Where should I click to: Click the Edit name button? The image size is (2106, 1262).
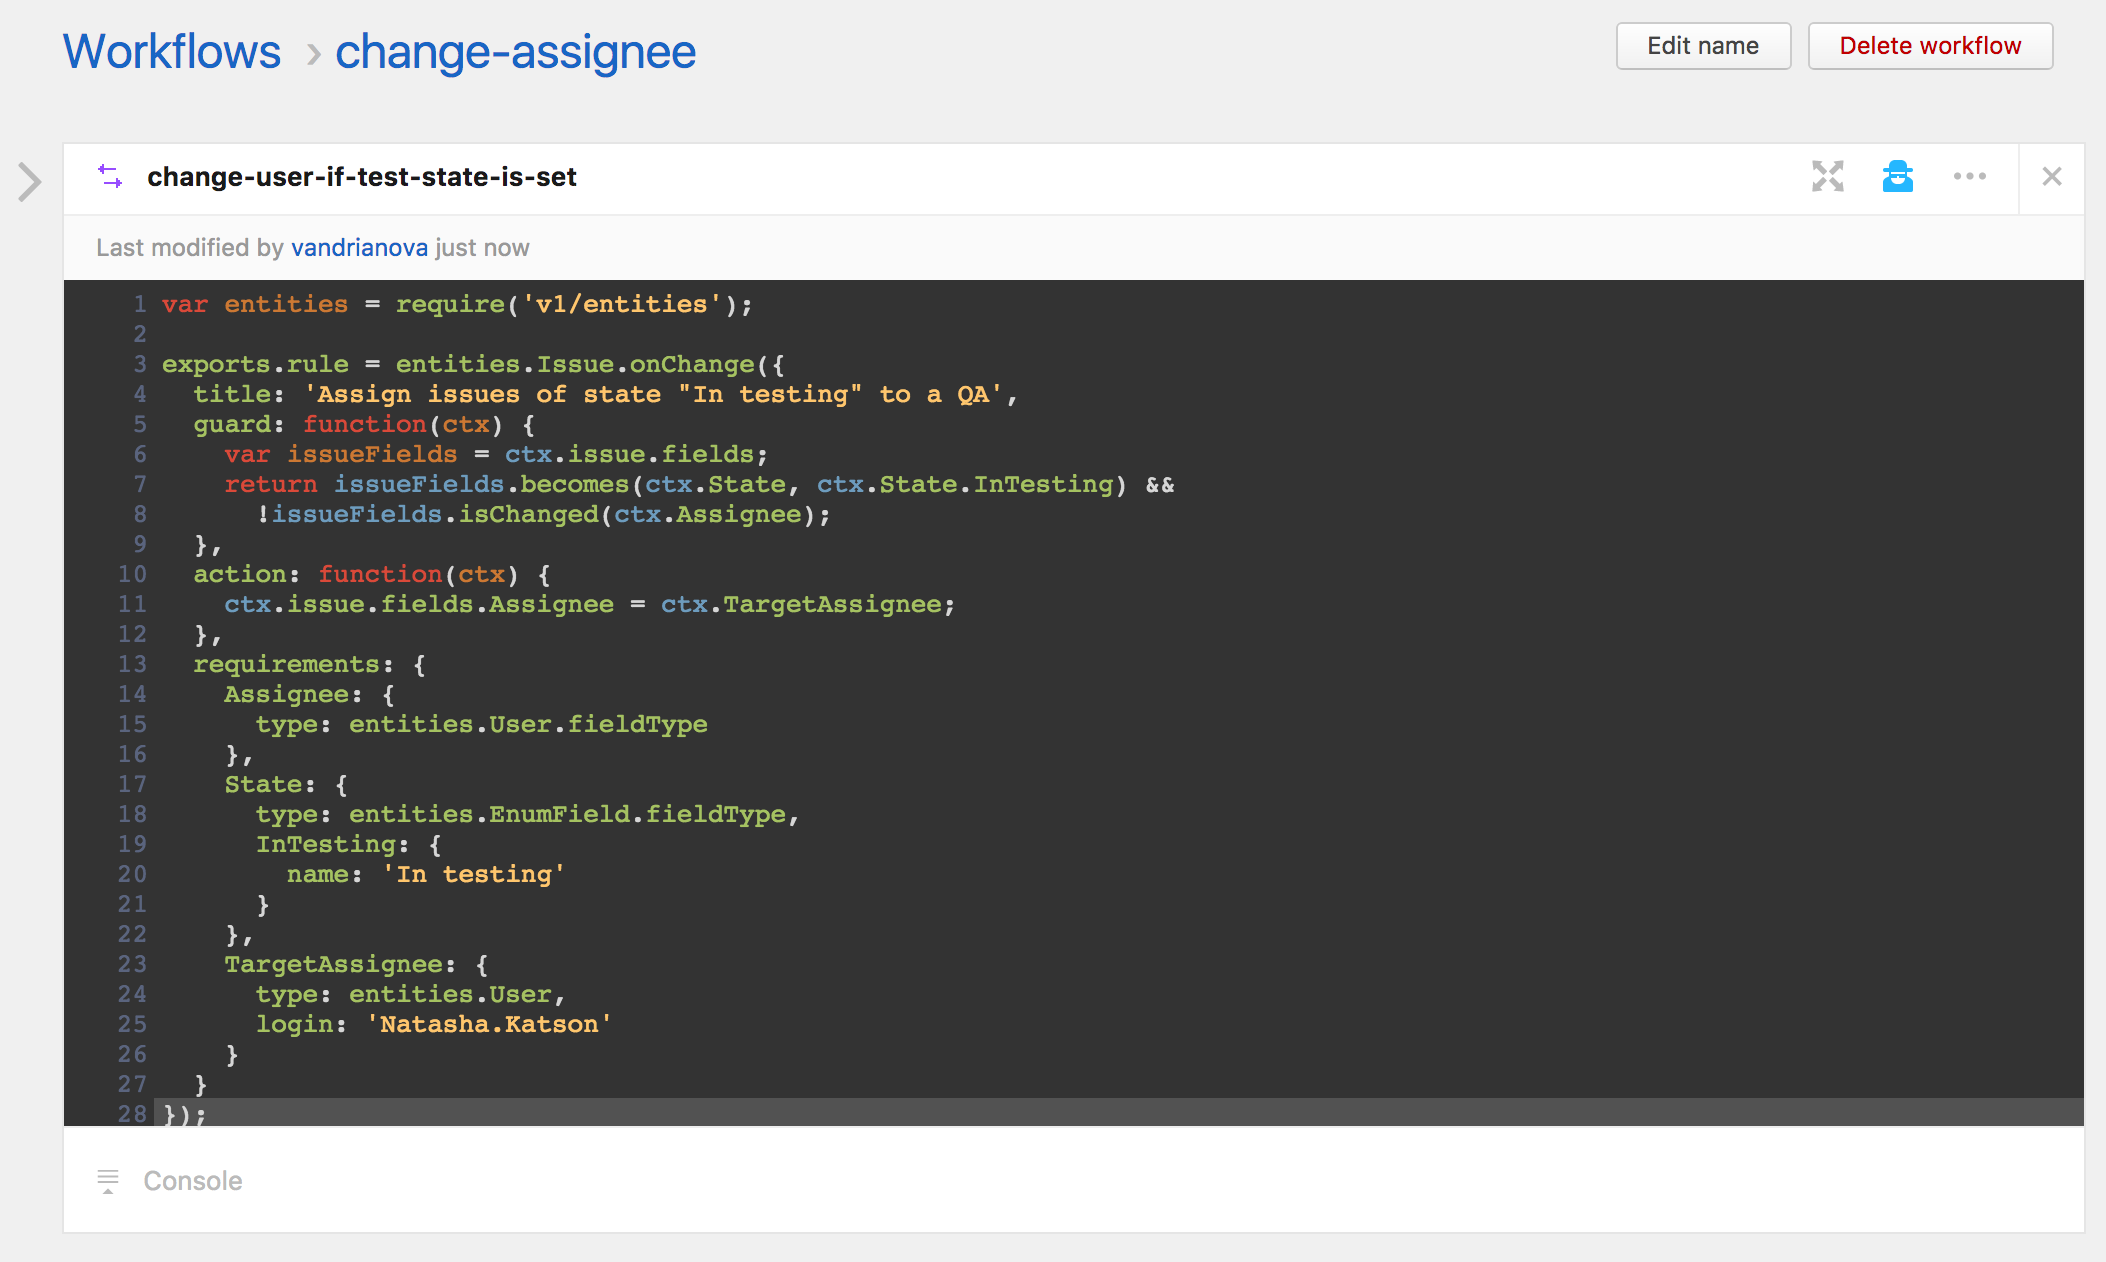(1703, 46)
